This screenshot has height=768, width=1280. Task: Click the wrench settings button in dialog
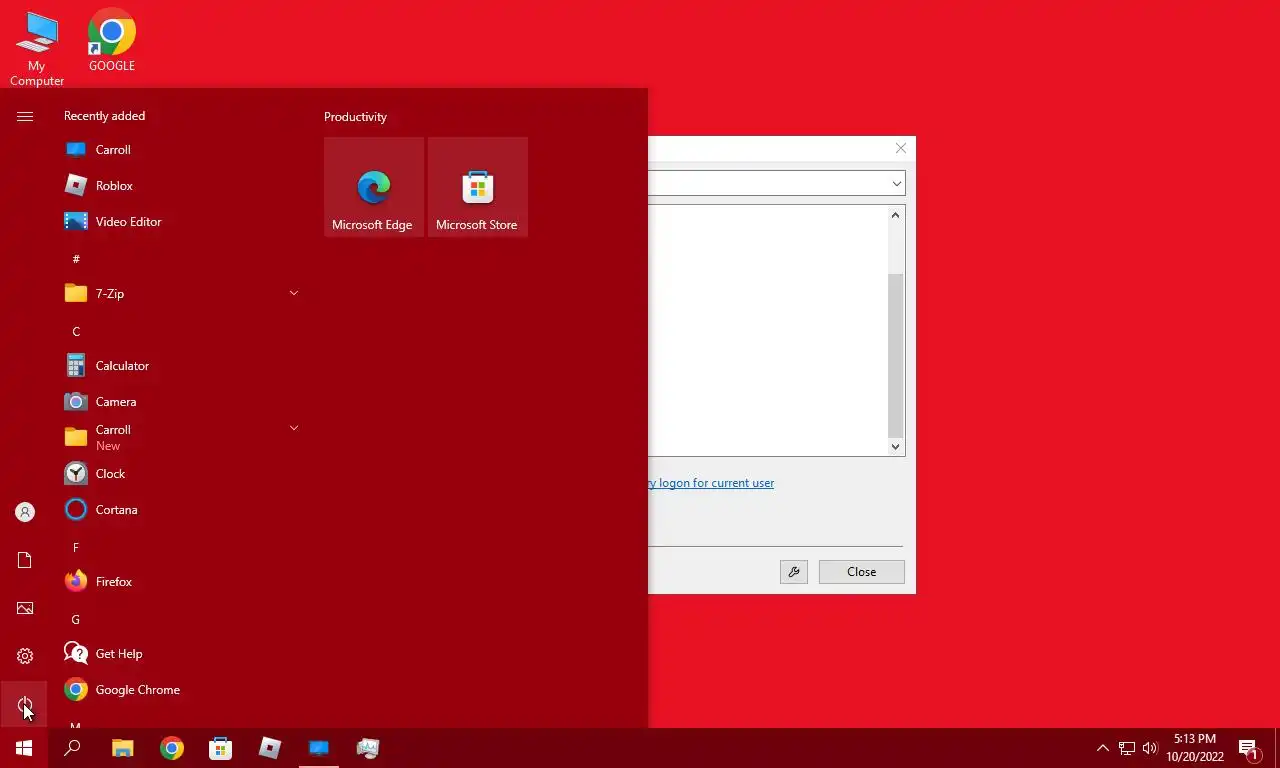794,572
